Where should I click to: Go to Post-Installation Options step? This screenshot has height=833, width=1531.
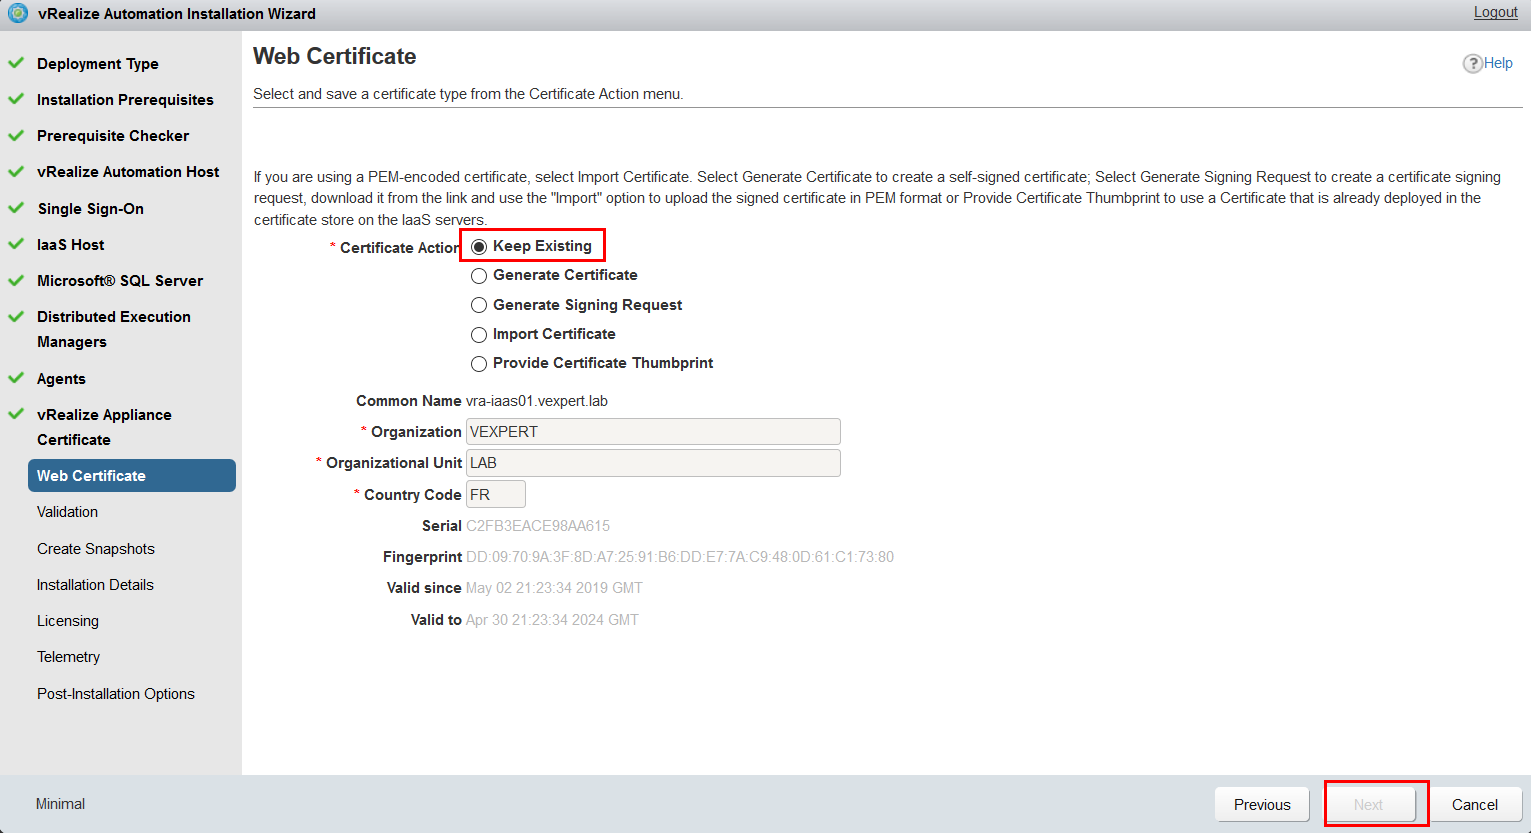116,694
